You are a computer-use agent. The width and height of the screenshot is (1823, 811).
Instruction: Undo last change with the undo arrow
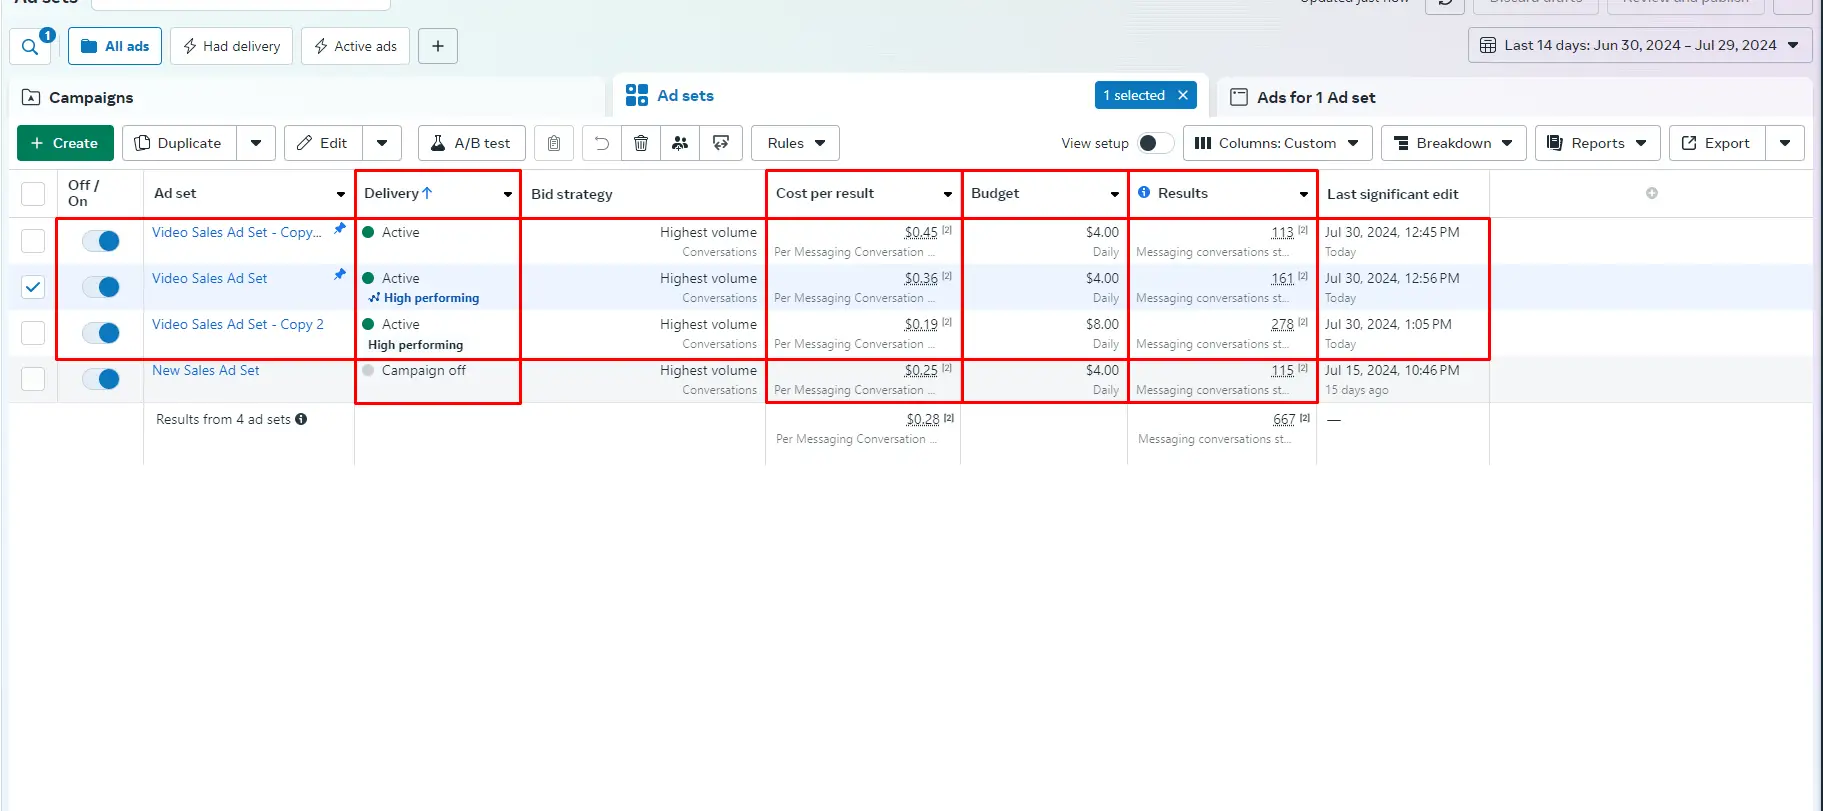[602, 143]
